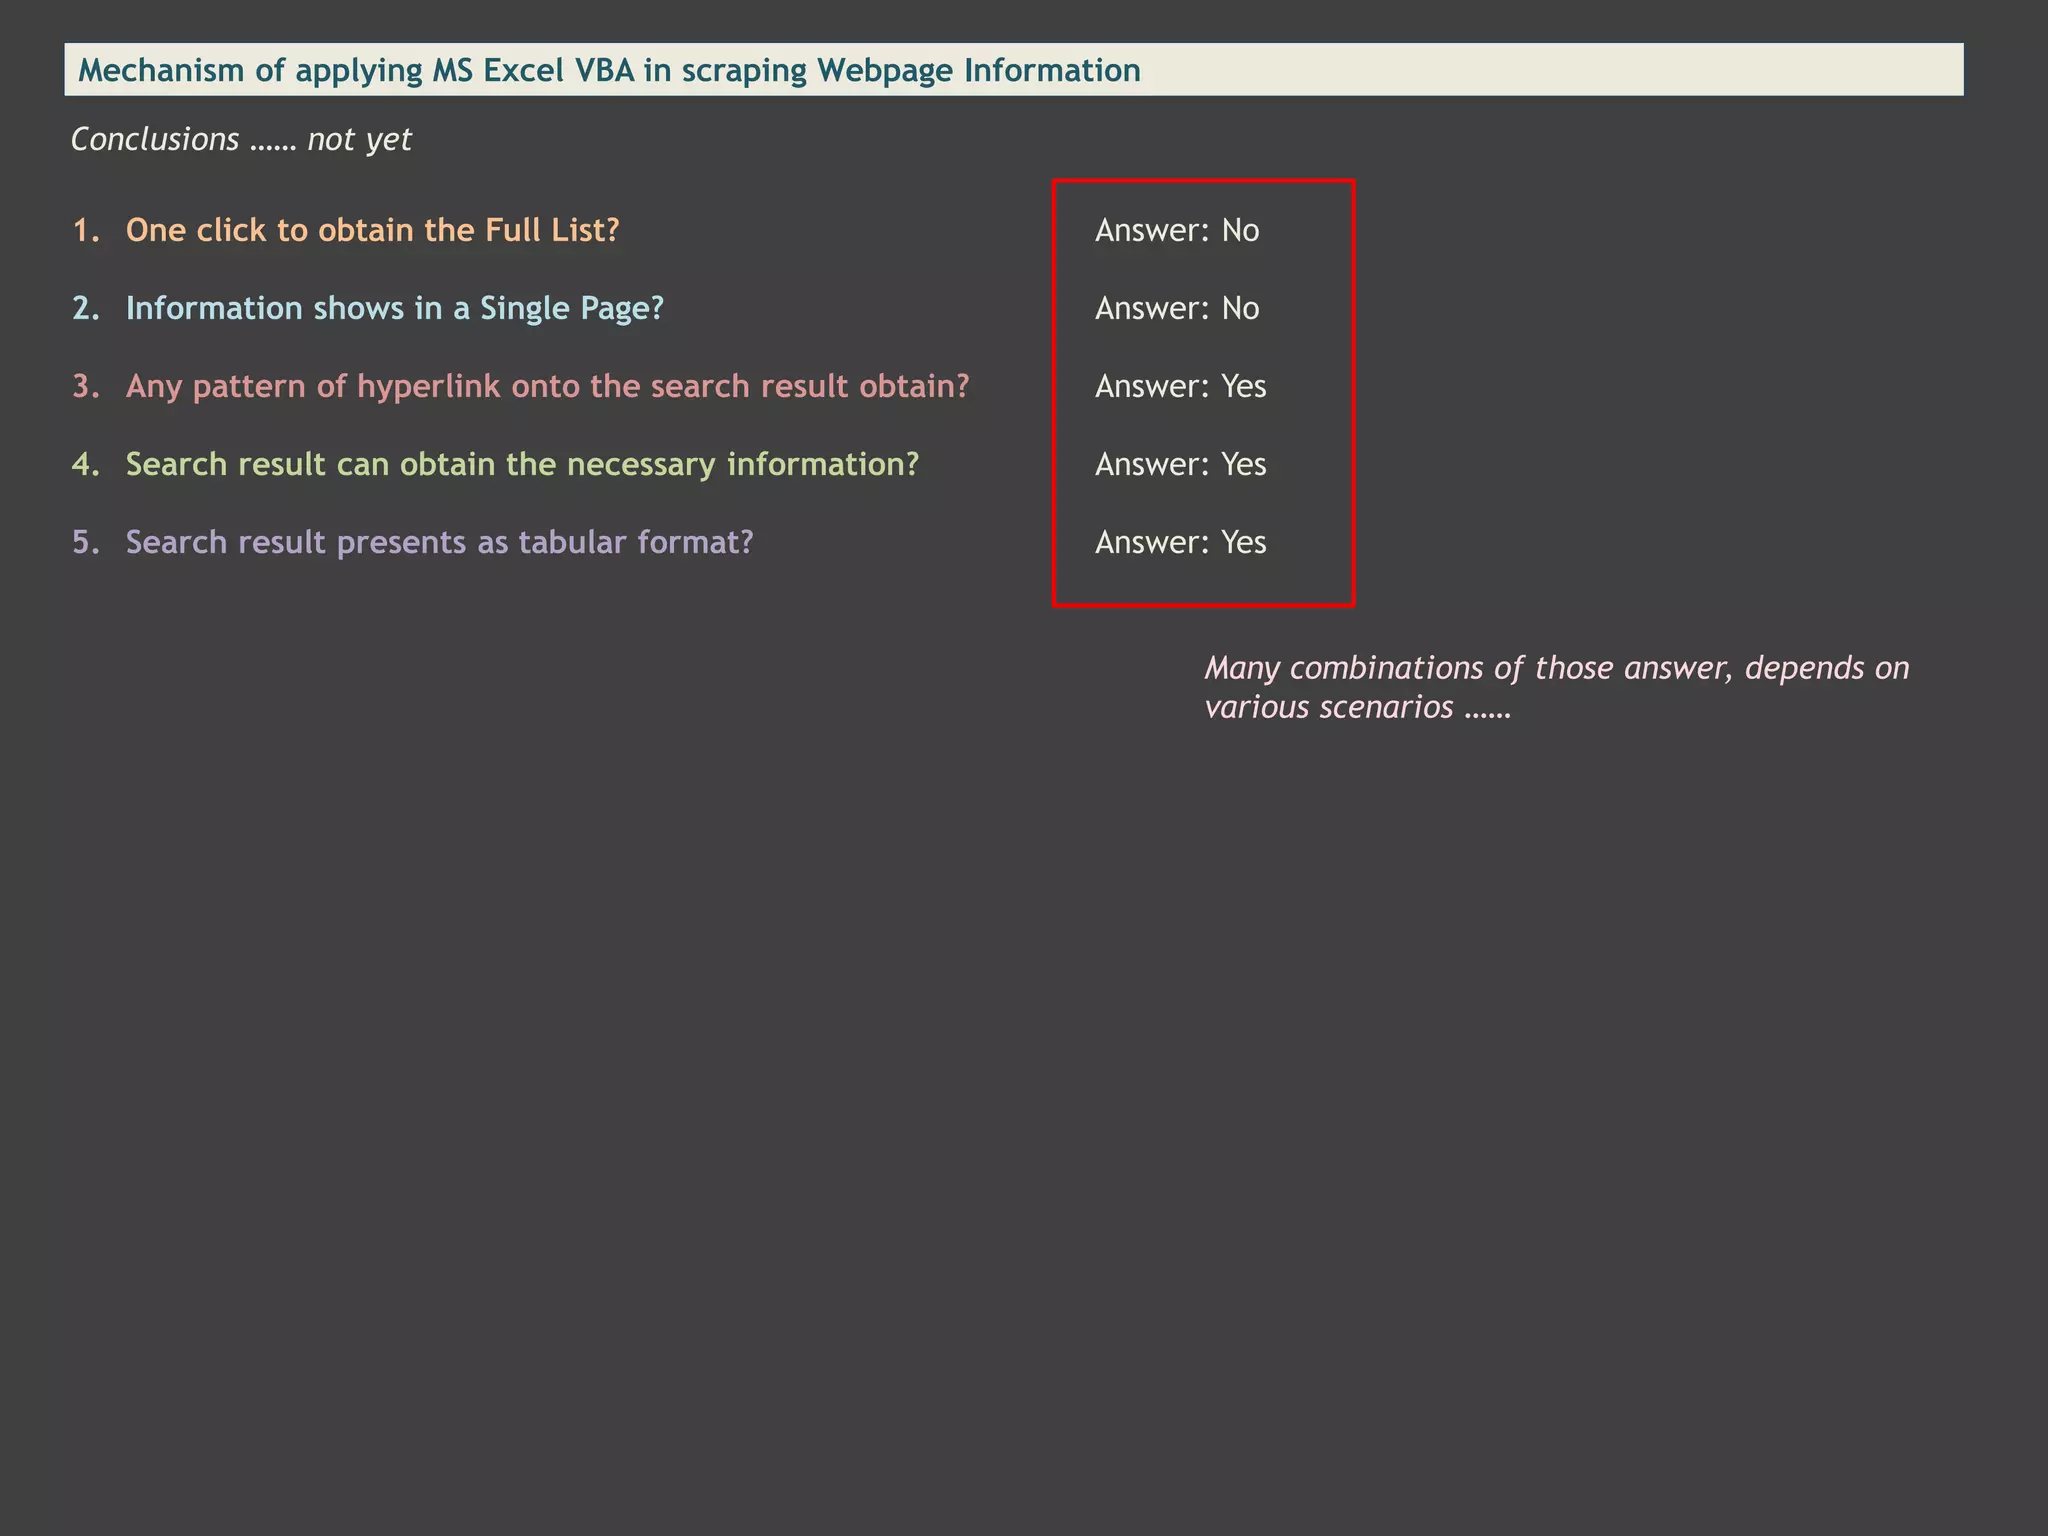Select the 'Many combinations of those answer' note
Viewport: 2048px width, 1536px height.
1557,687
